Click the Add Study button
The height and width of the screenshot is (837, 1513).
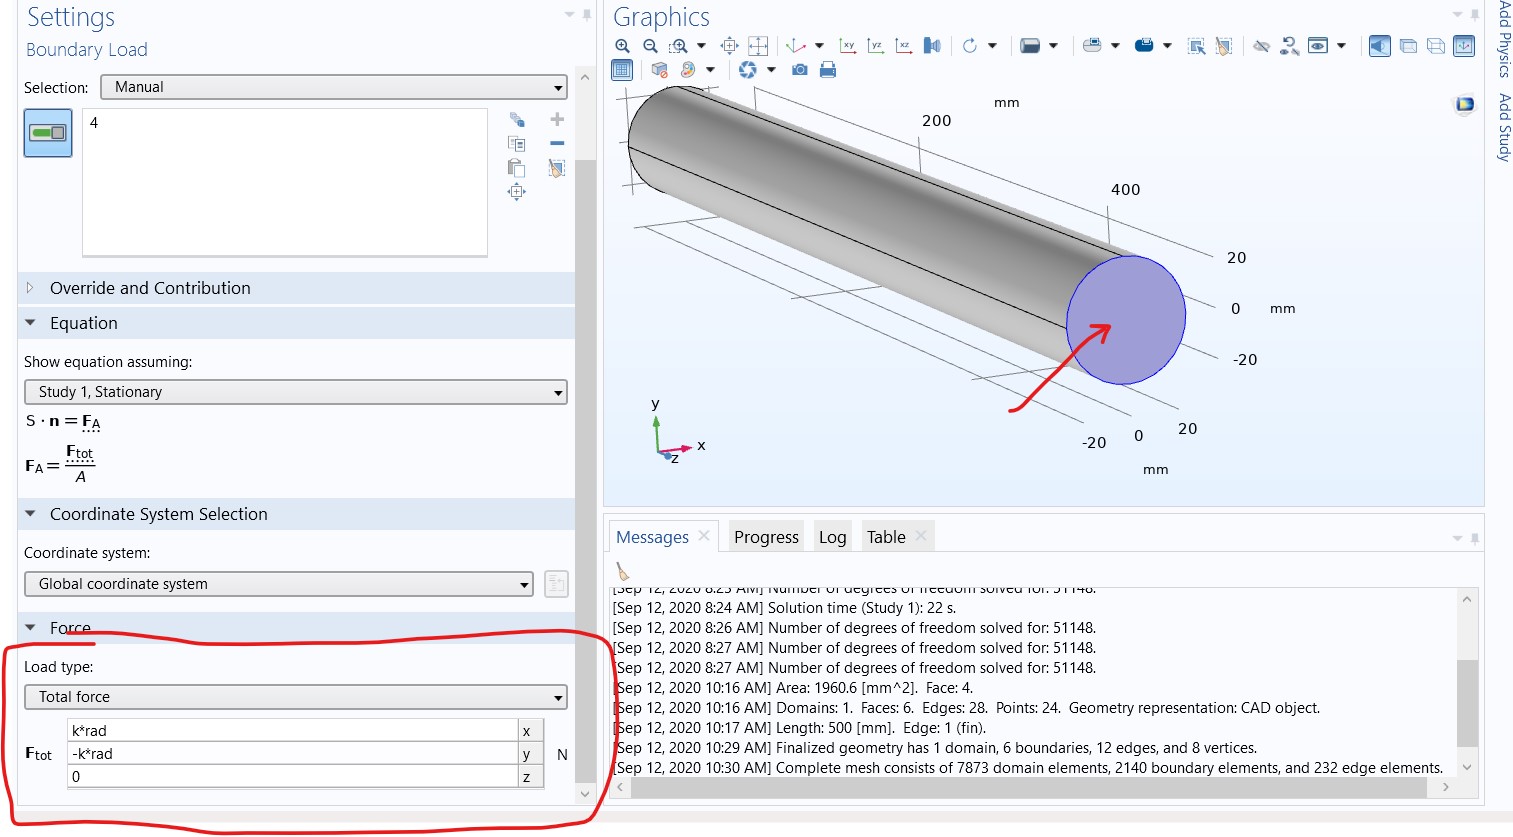(x=1503, y=127)
